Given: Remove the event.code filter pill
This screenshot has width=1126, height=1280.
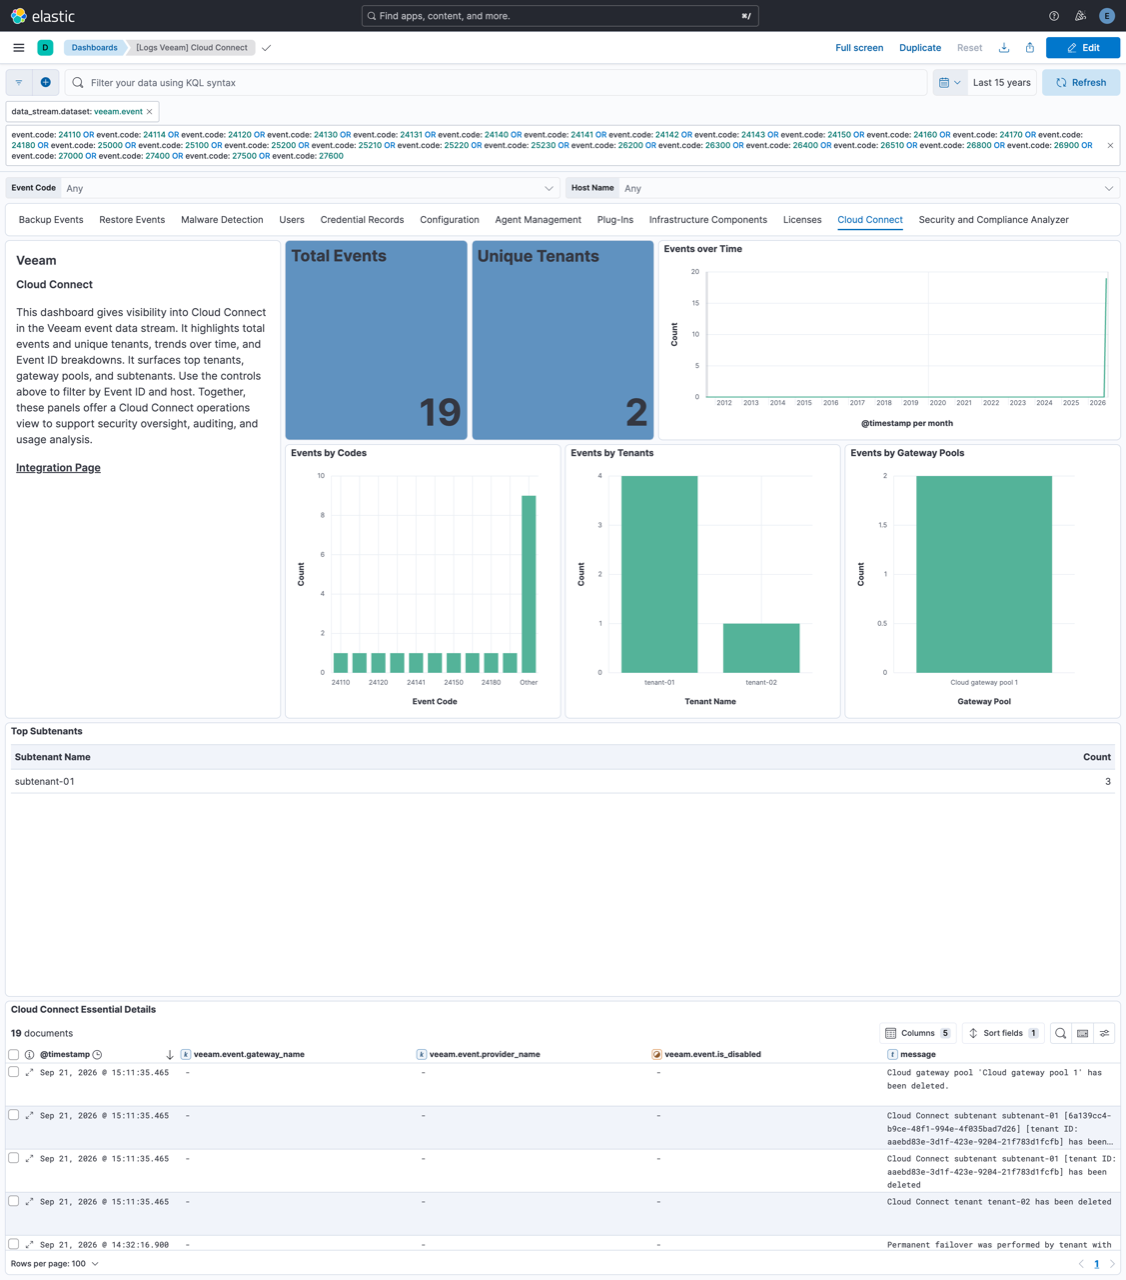Looking at the screenshot, I should pyautogui.click(x=1110, y=145).
